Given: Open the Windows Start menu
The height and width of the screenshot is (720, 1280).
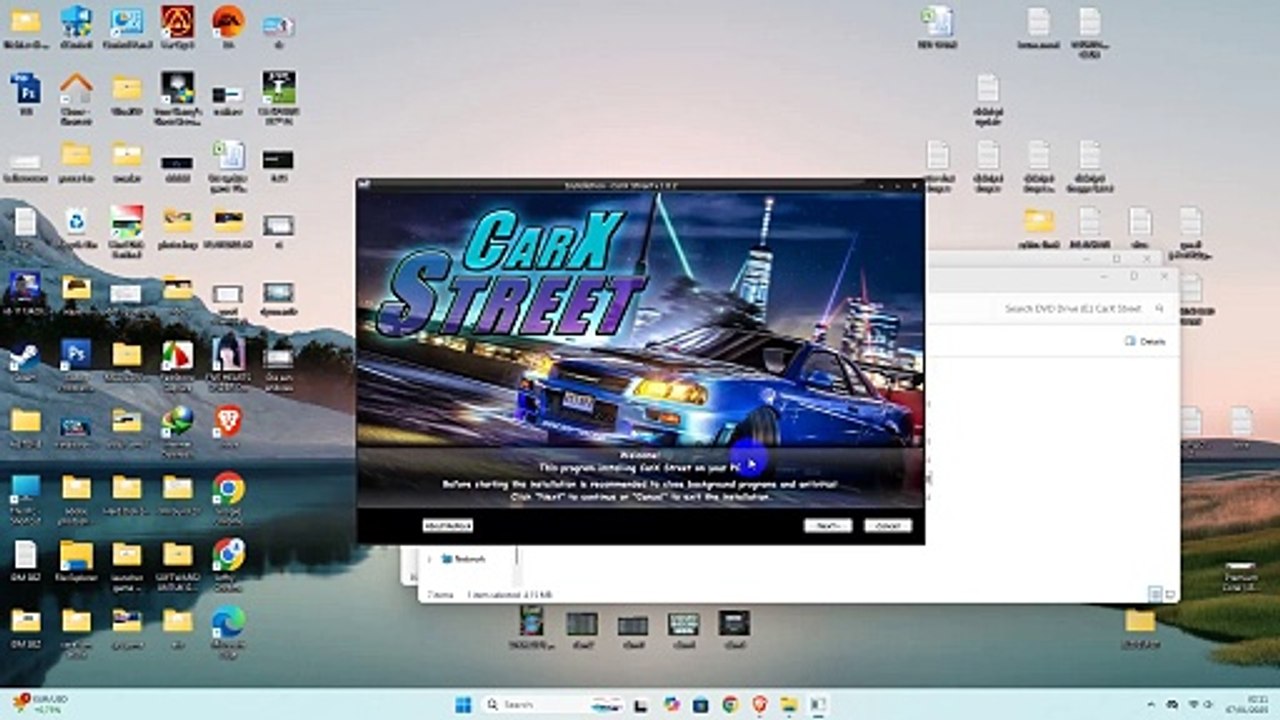Looking at the screenshot, I should [463, 705].
